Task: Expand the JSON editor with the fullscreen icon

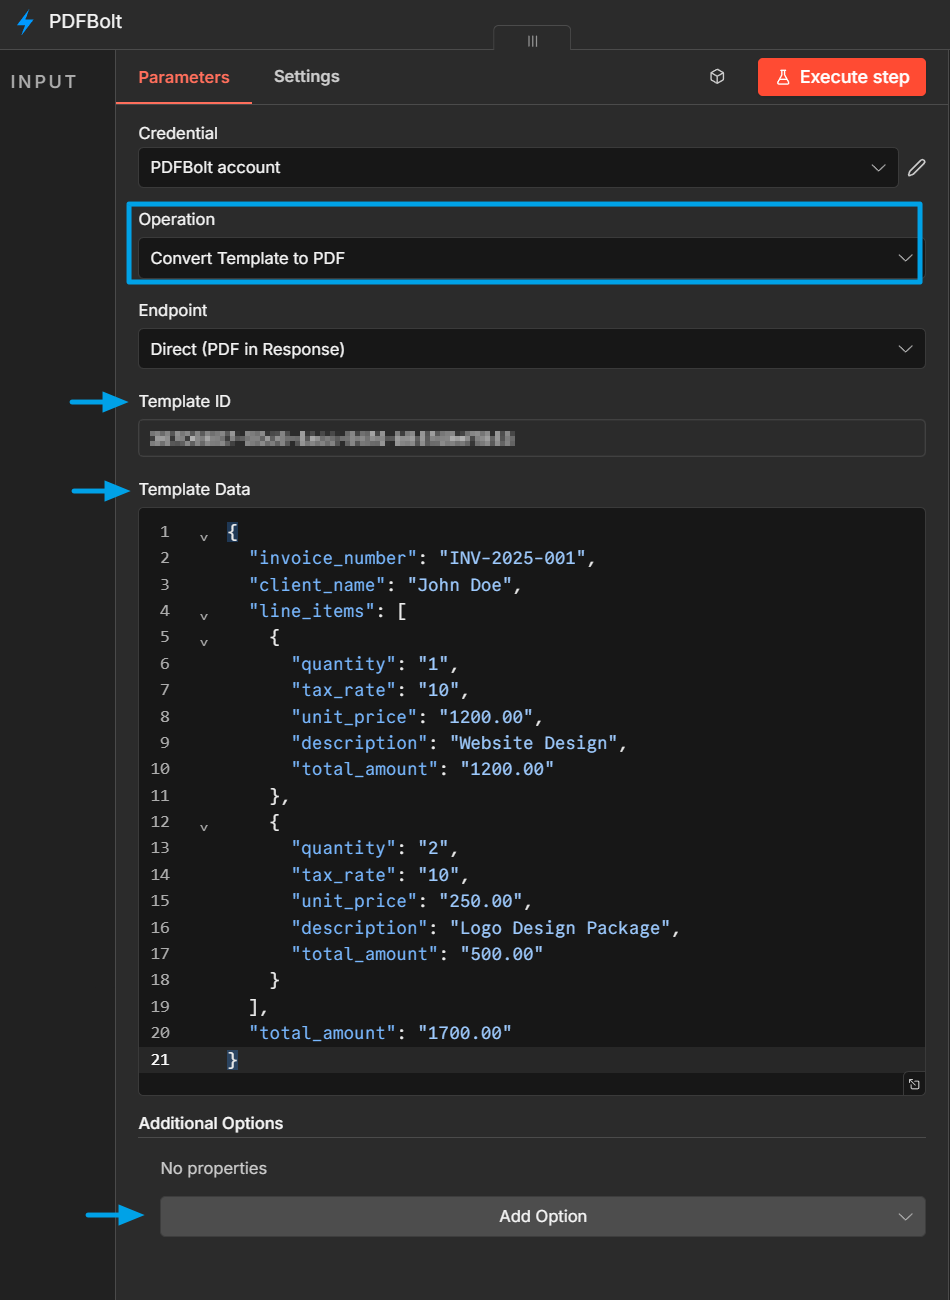Action: pos(914,1084)
